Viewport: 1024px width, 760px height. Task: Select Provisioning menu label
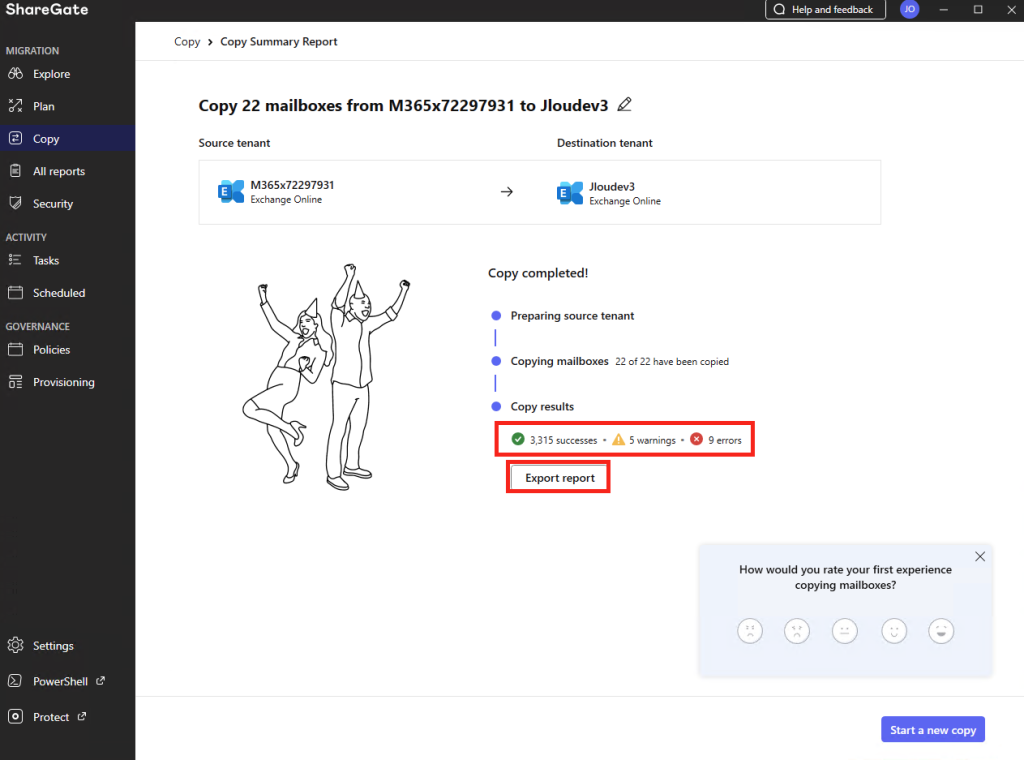click(x=64, y=382)
